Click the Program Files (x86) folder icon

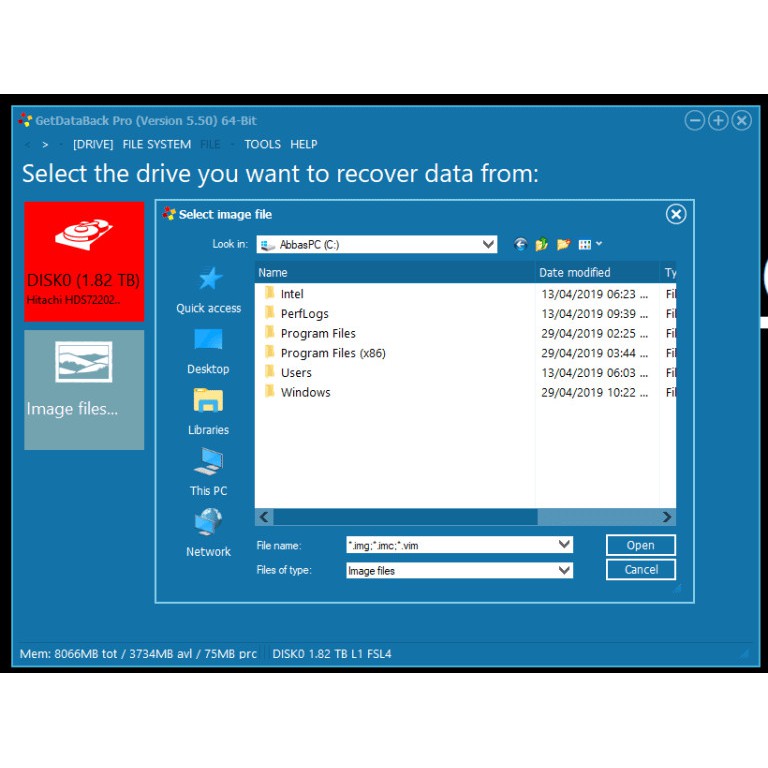[269, 352]
